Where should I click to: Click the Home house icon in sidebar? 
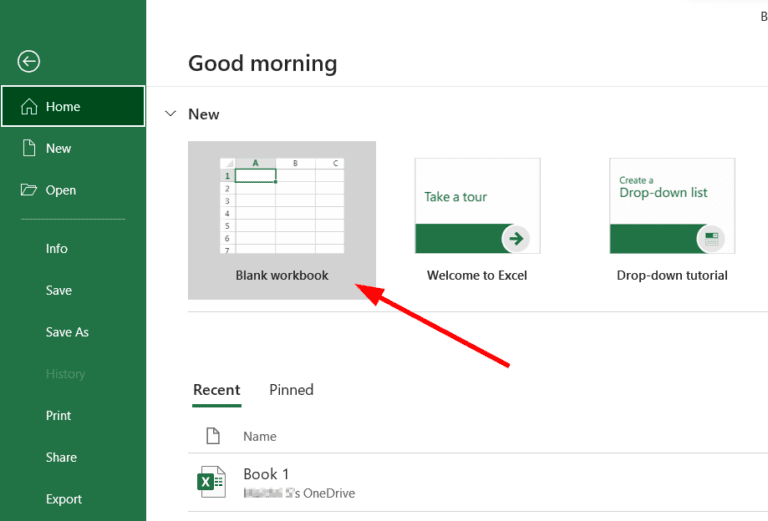tap(29, 106)
